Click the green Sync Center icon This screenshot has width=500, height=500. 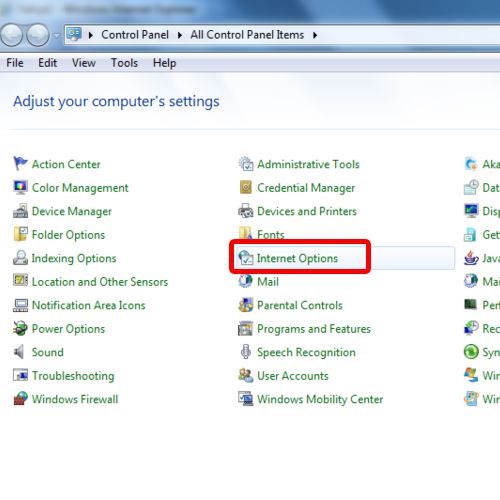471,352
